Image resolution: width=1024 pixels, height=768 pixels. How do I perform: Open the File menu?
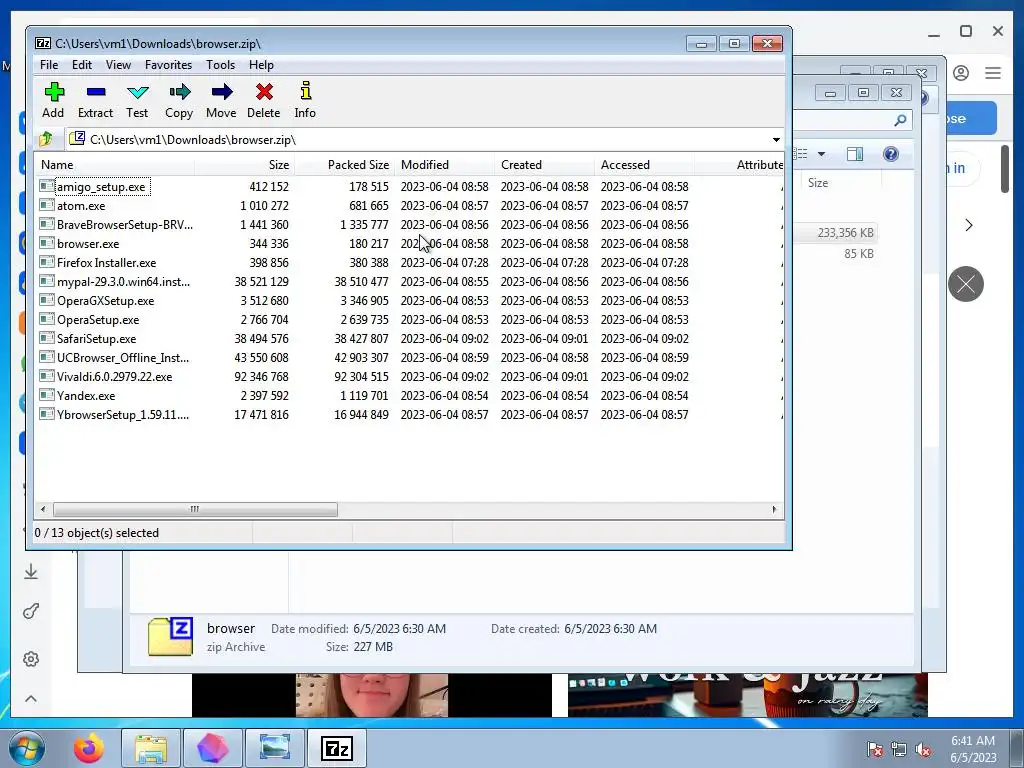click(x=49, y=65)
